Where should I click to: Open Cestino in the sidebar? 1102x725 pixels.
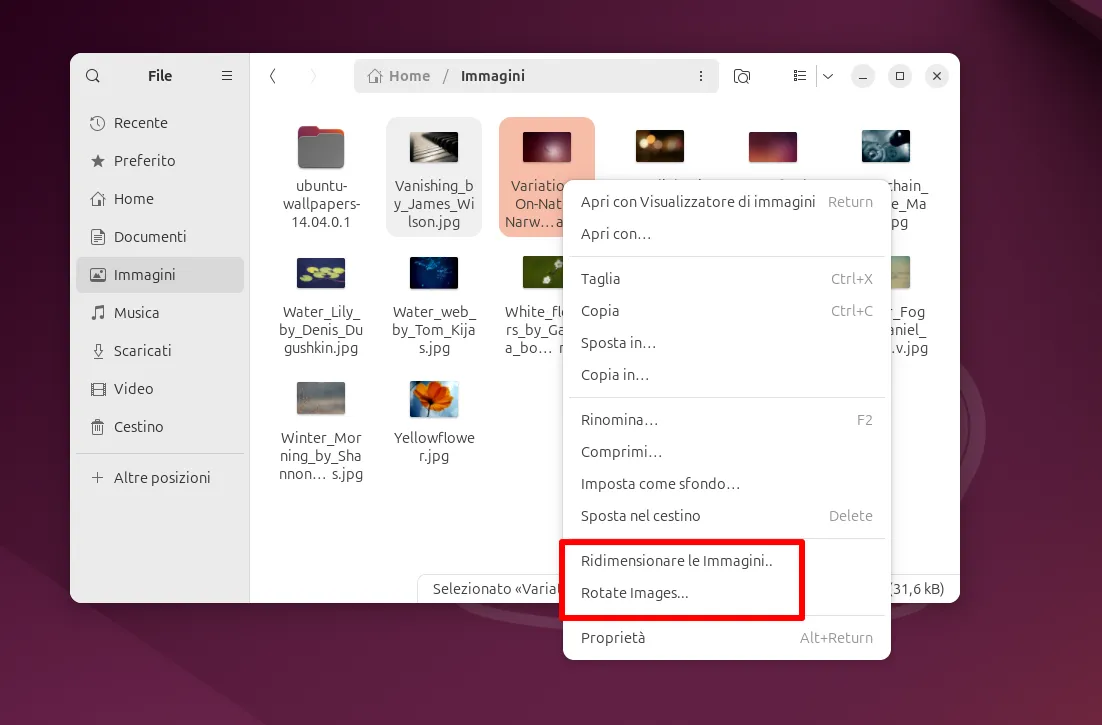(160, 426)
